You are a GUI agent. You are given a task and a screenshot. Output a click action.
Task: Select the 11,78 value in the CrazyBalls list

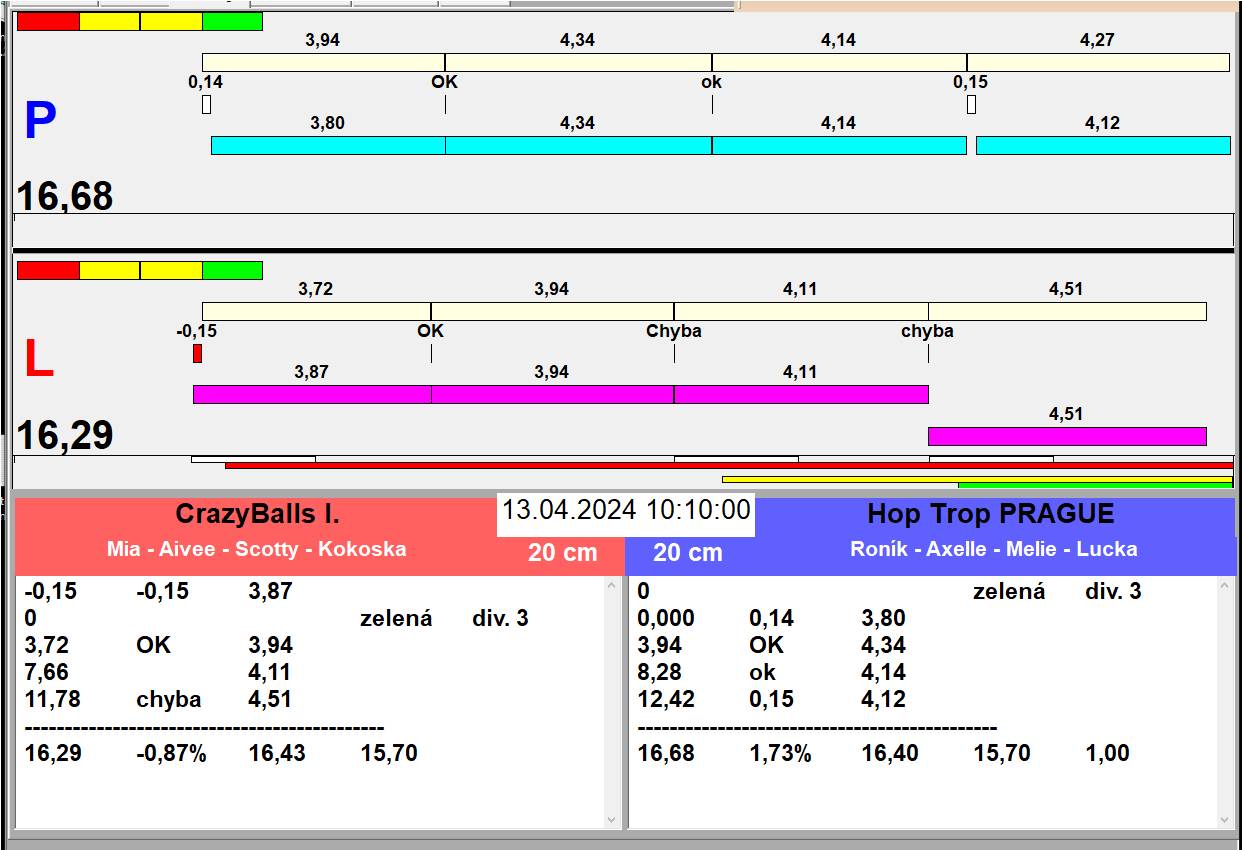coord(52,699)
